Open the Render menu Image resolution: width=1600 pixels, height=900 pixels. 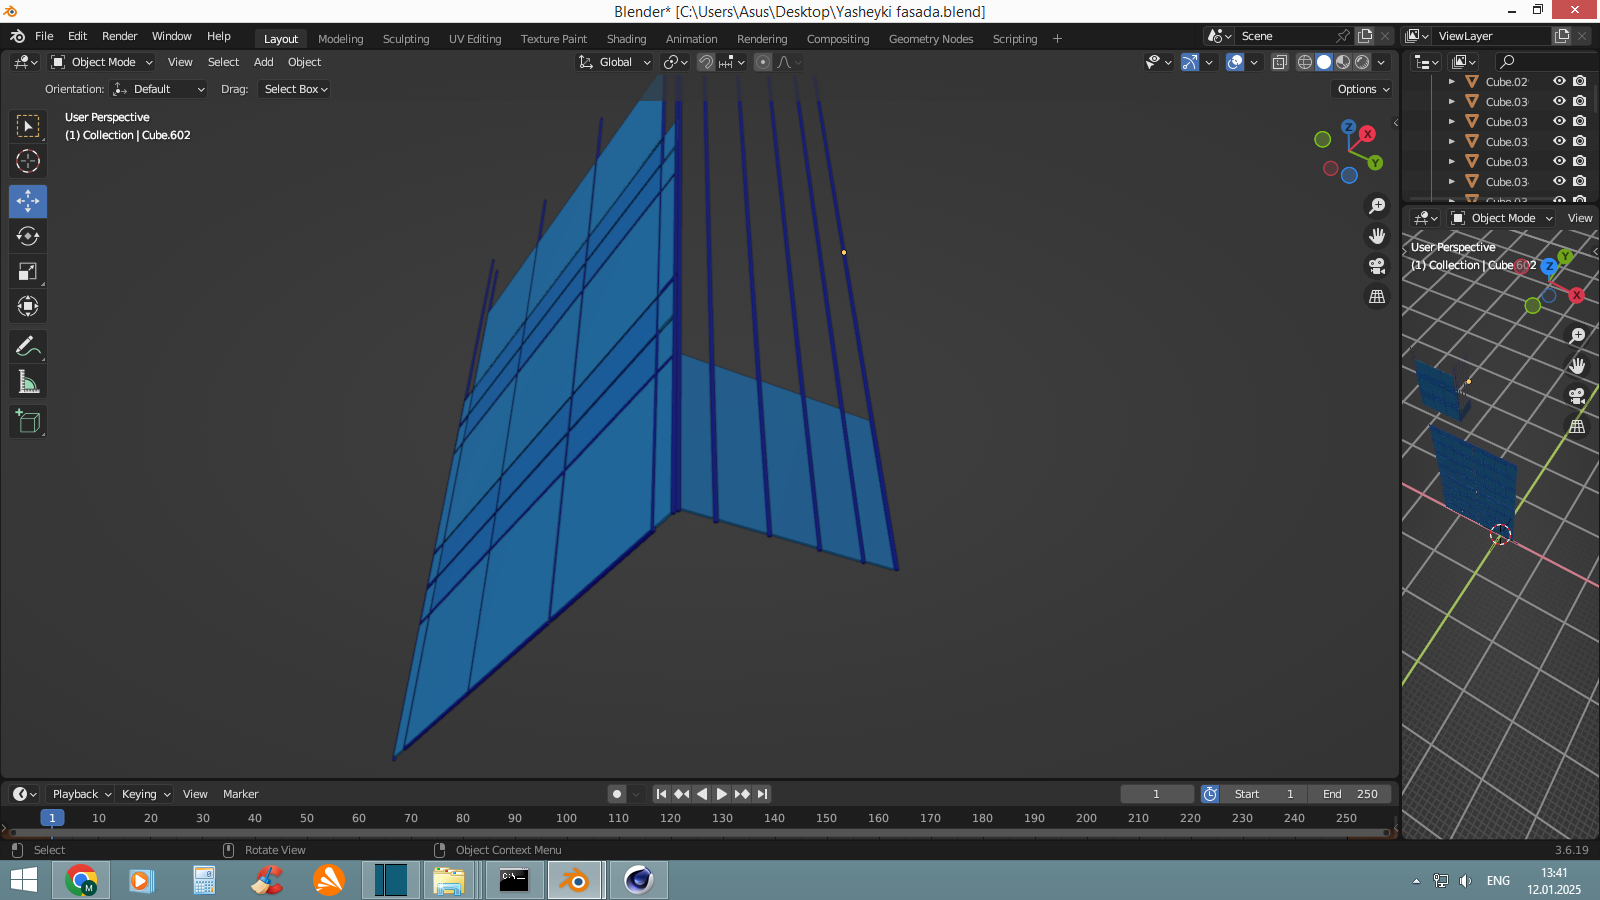tap(119, 36)
